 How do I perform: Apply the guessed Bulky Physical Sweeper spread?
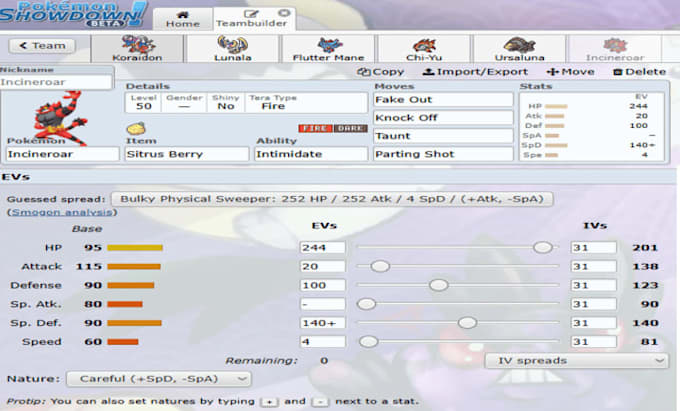pos(332,199)
